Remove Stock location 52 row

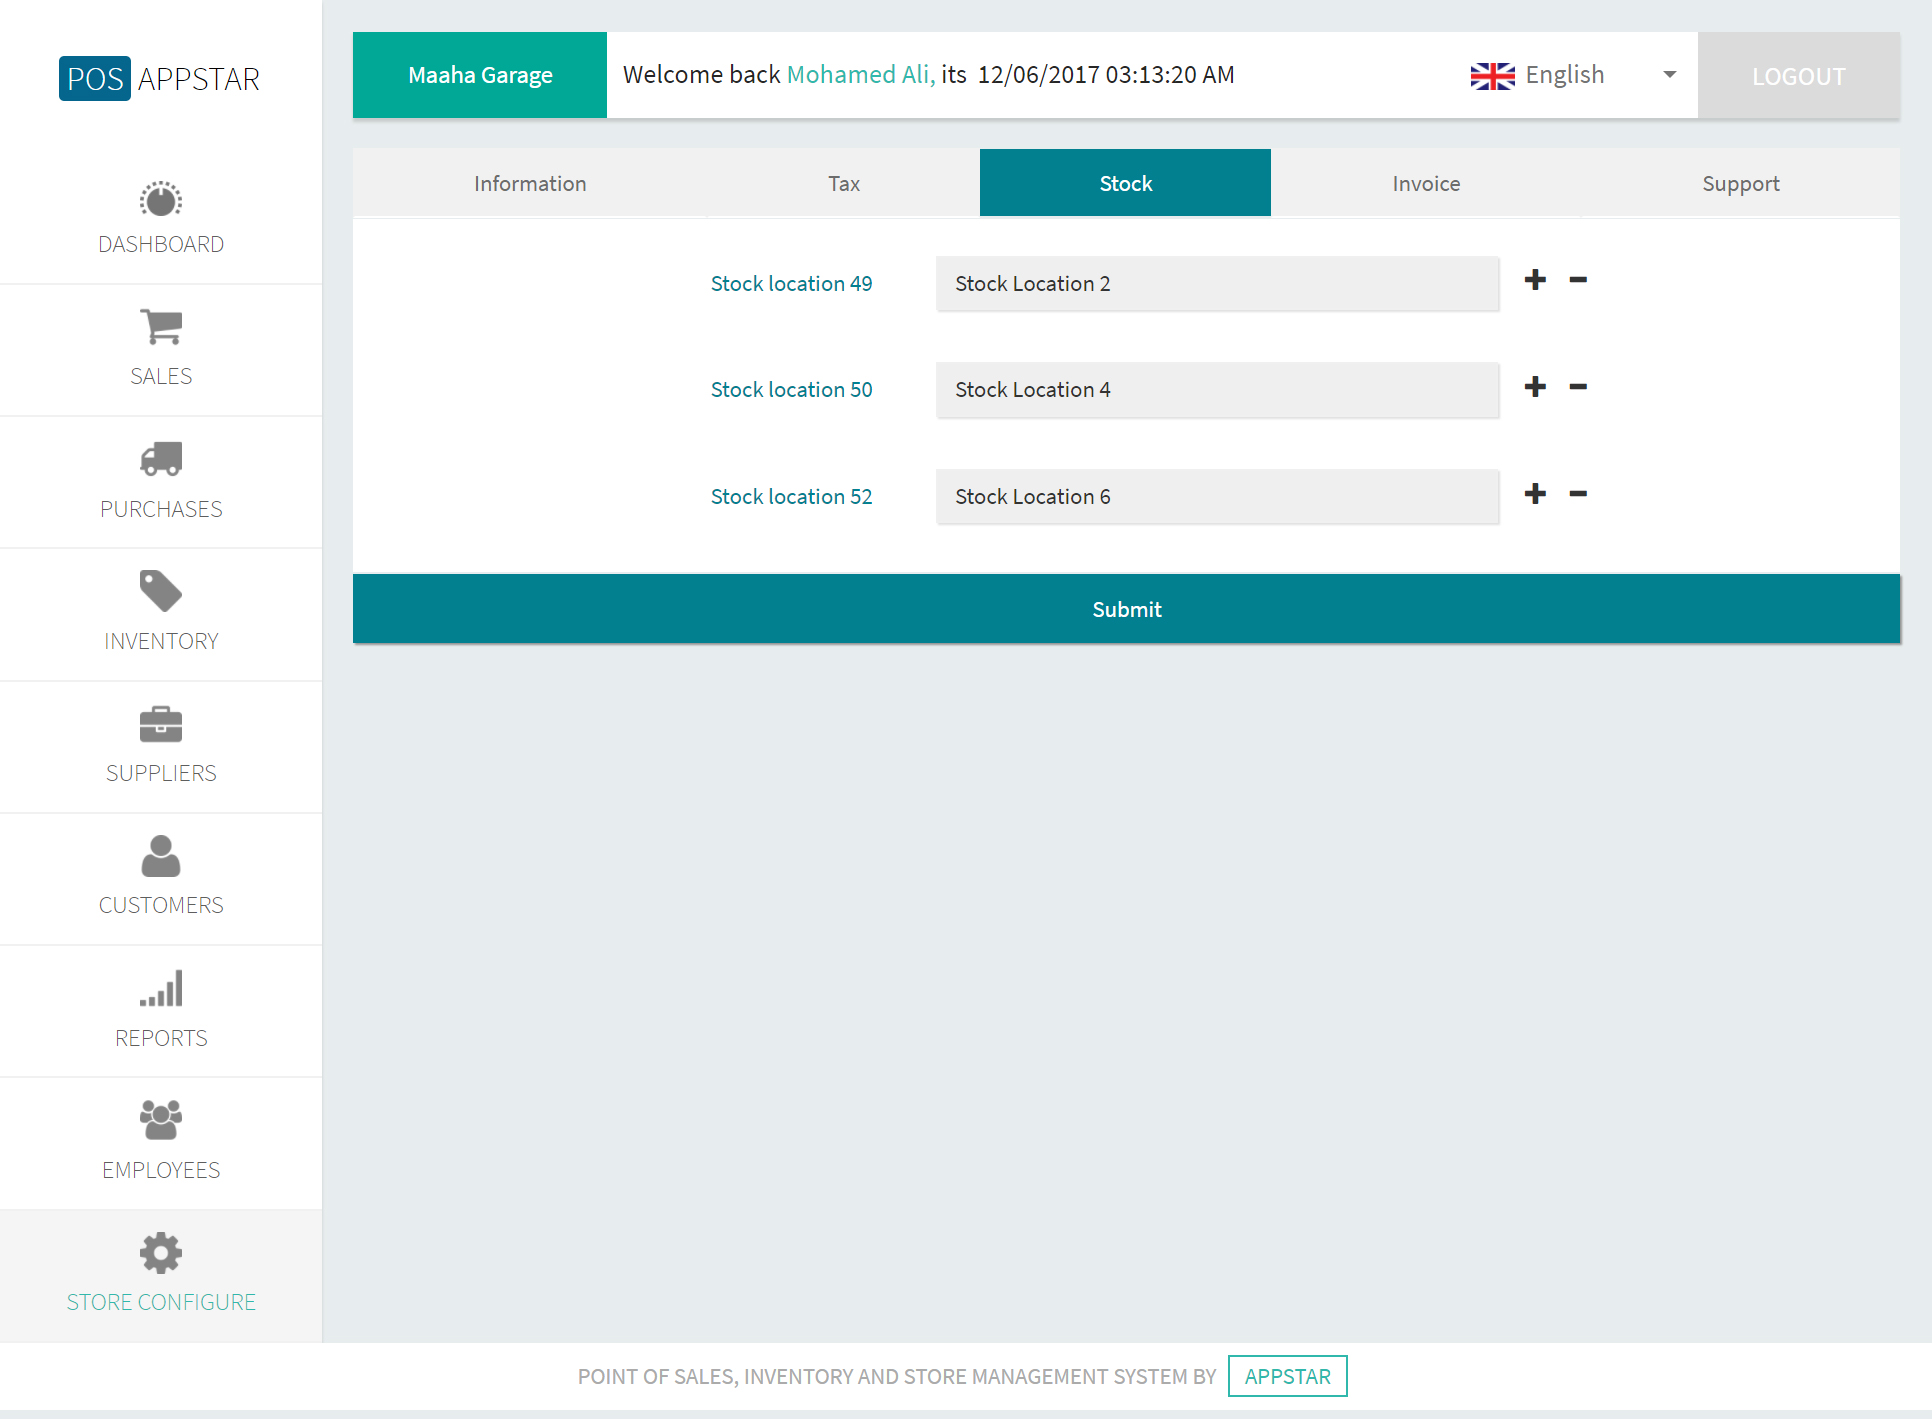pyautogui.click(x=1578, y=494)
